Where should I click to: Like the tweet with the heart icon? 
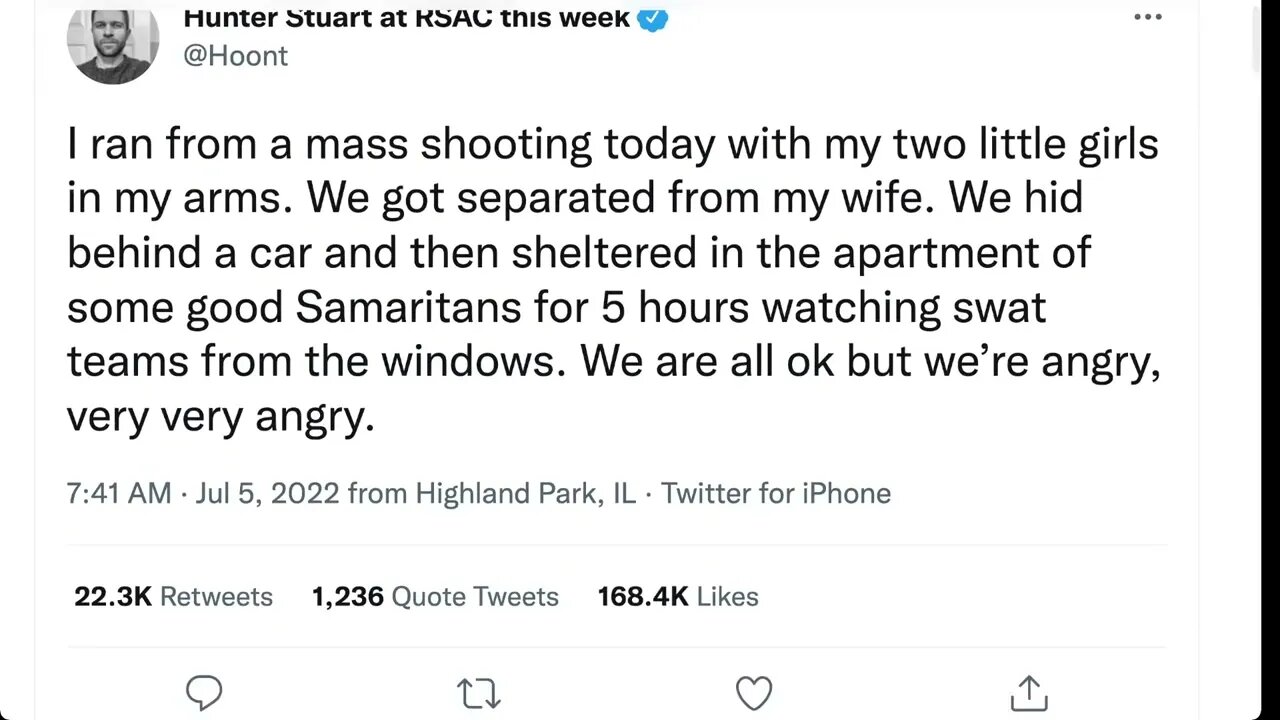click(754, 692)
